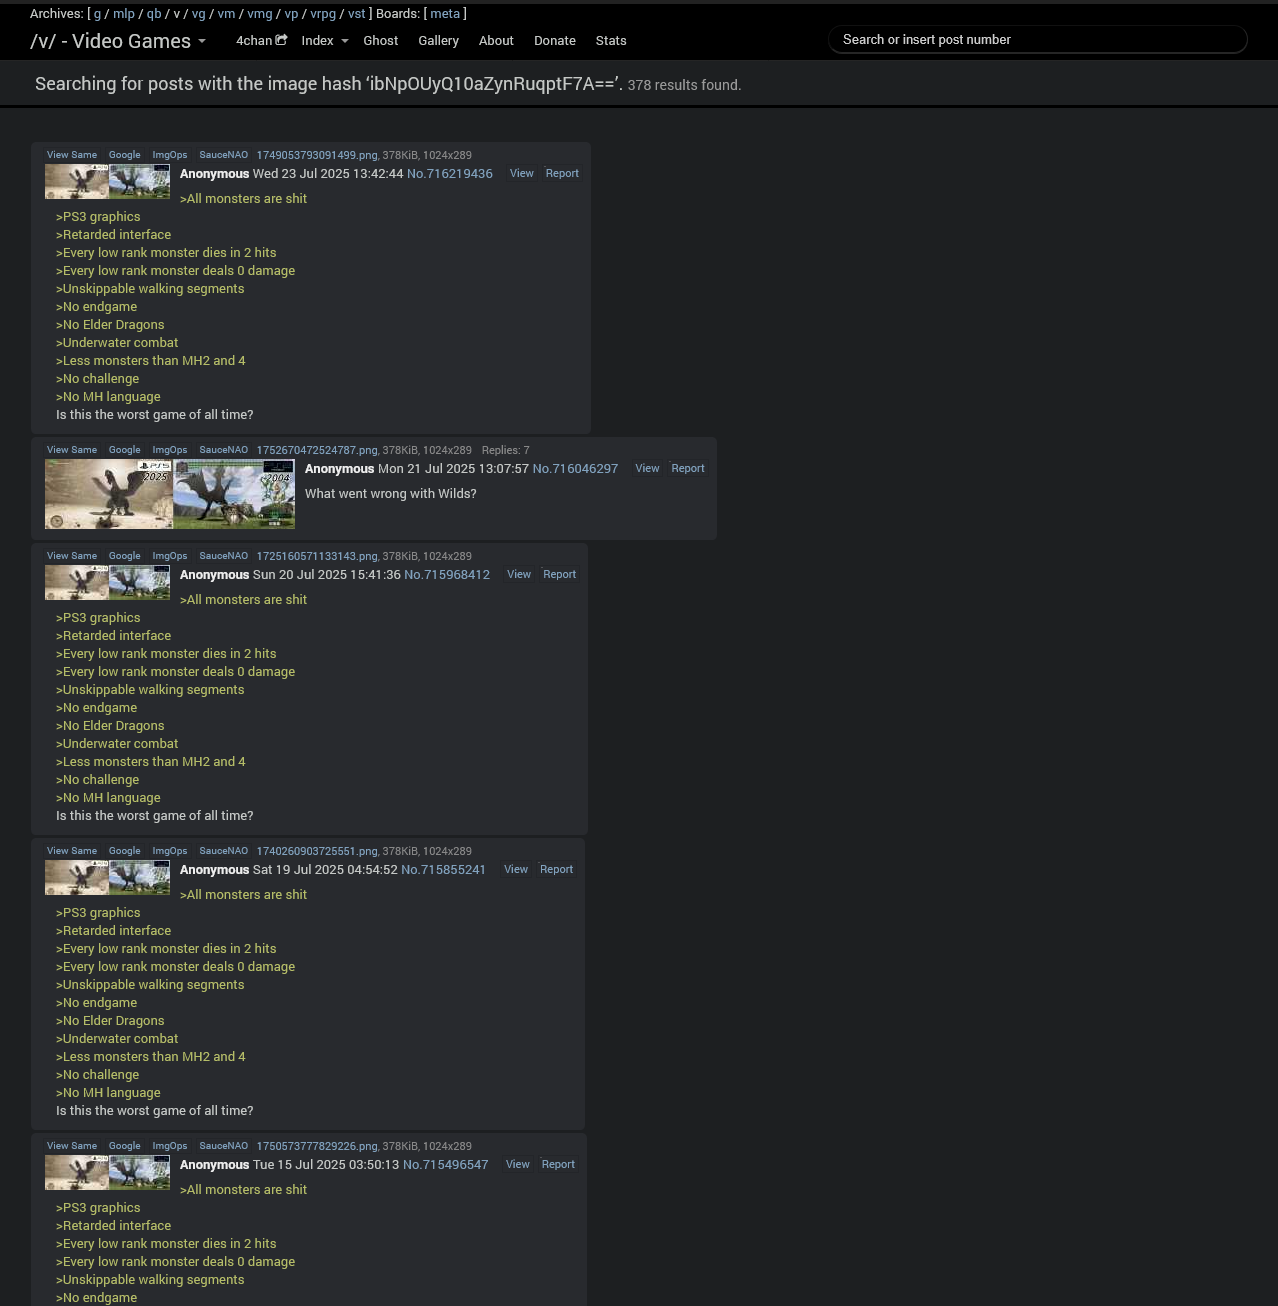The image size is (1278, 1306).
Task: Open file 1752670472524787.png
Action: coord(317,450)
